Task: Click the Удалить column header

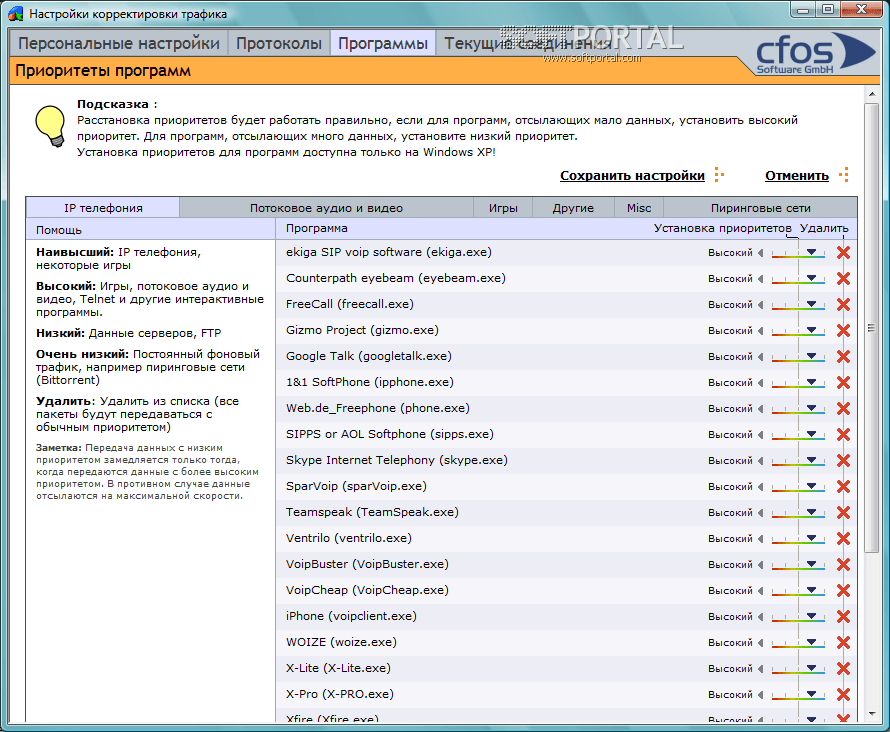Action: click(x=824, y=228)
